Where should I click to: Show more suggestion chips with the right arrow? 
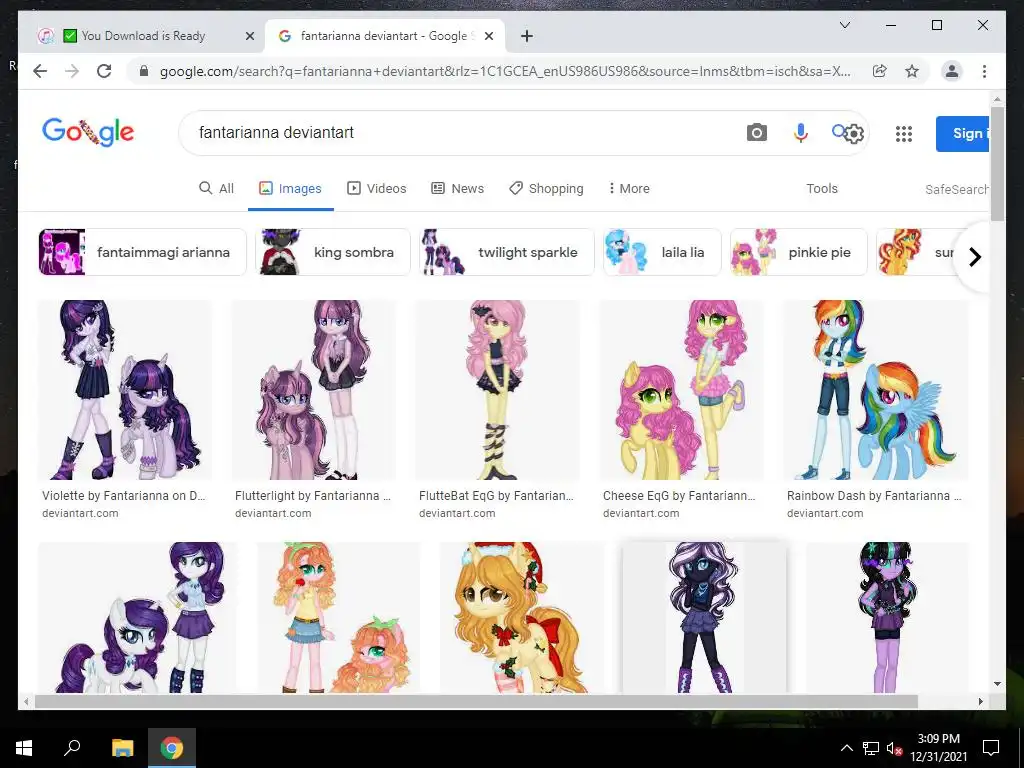pos(974,257)
